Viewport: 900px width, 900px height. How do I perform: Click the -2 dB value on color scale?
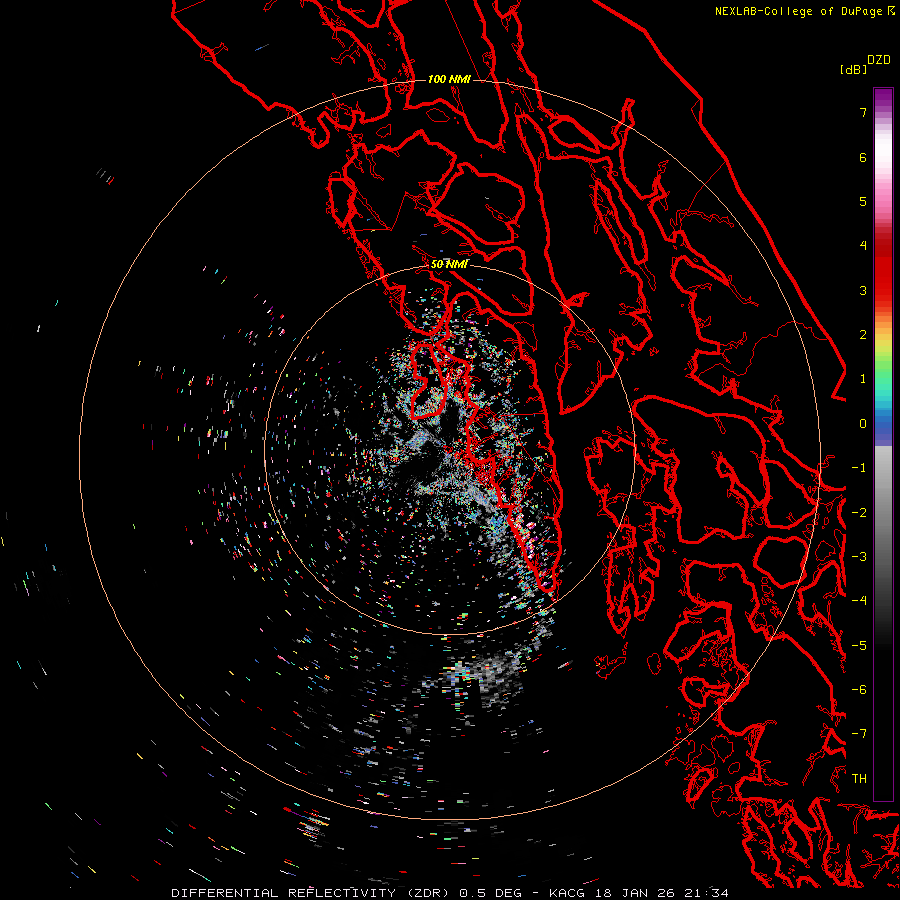(x=859, y=513)
